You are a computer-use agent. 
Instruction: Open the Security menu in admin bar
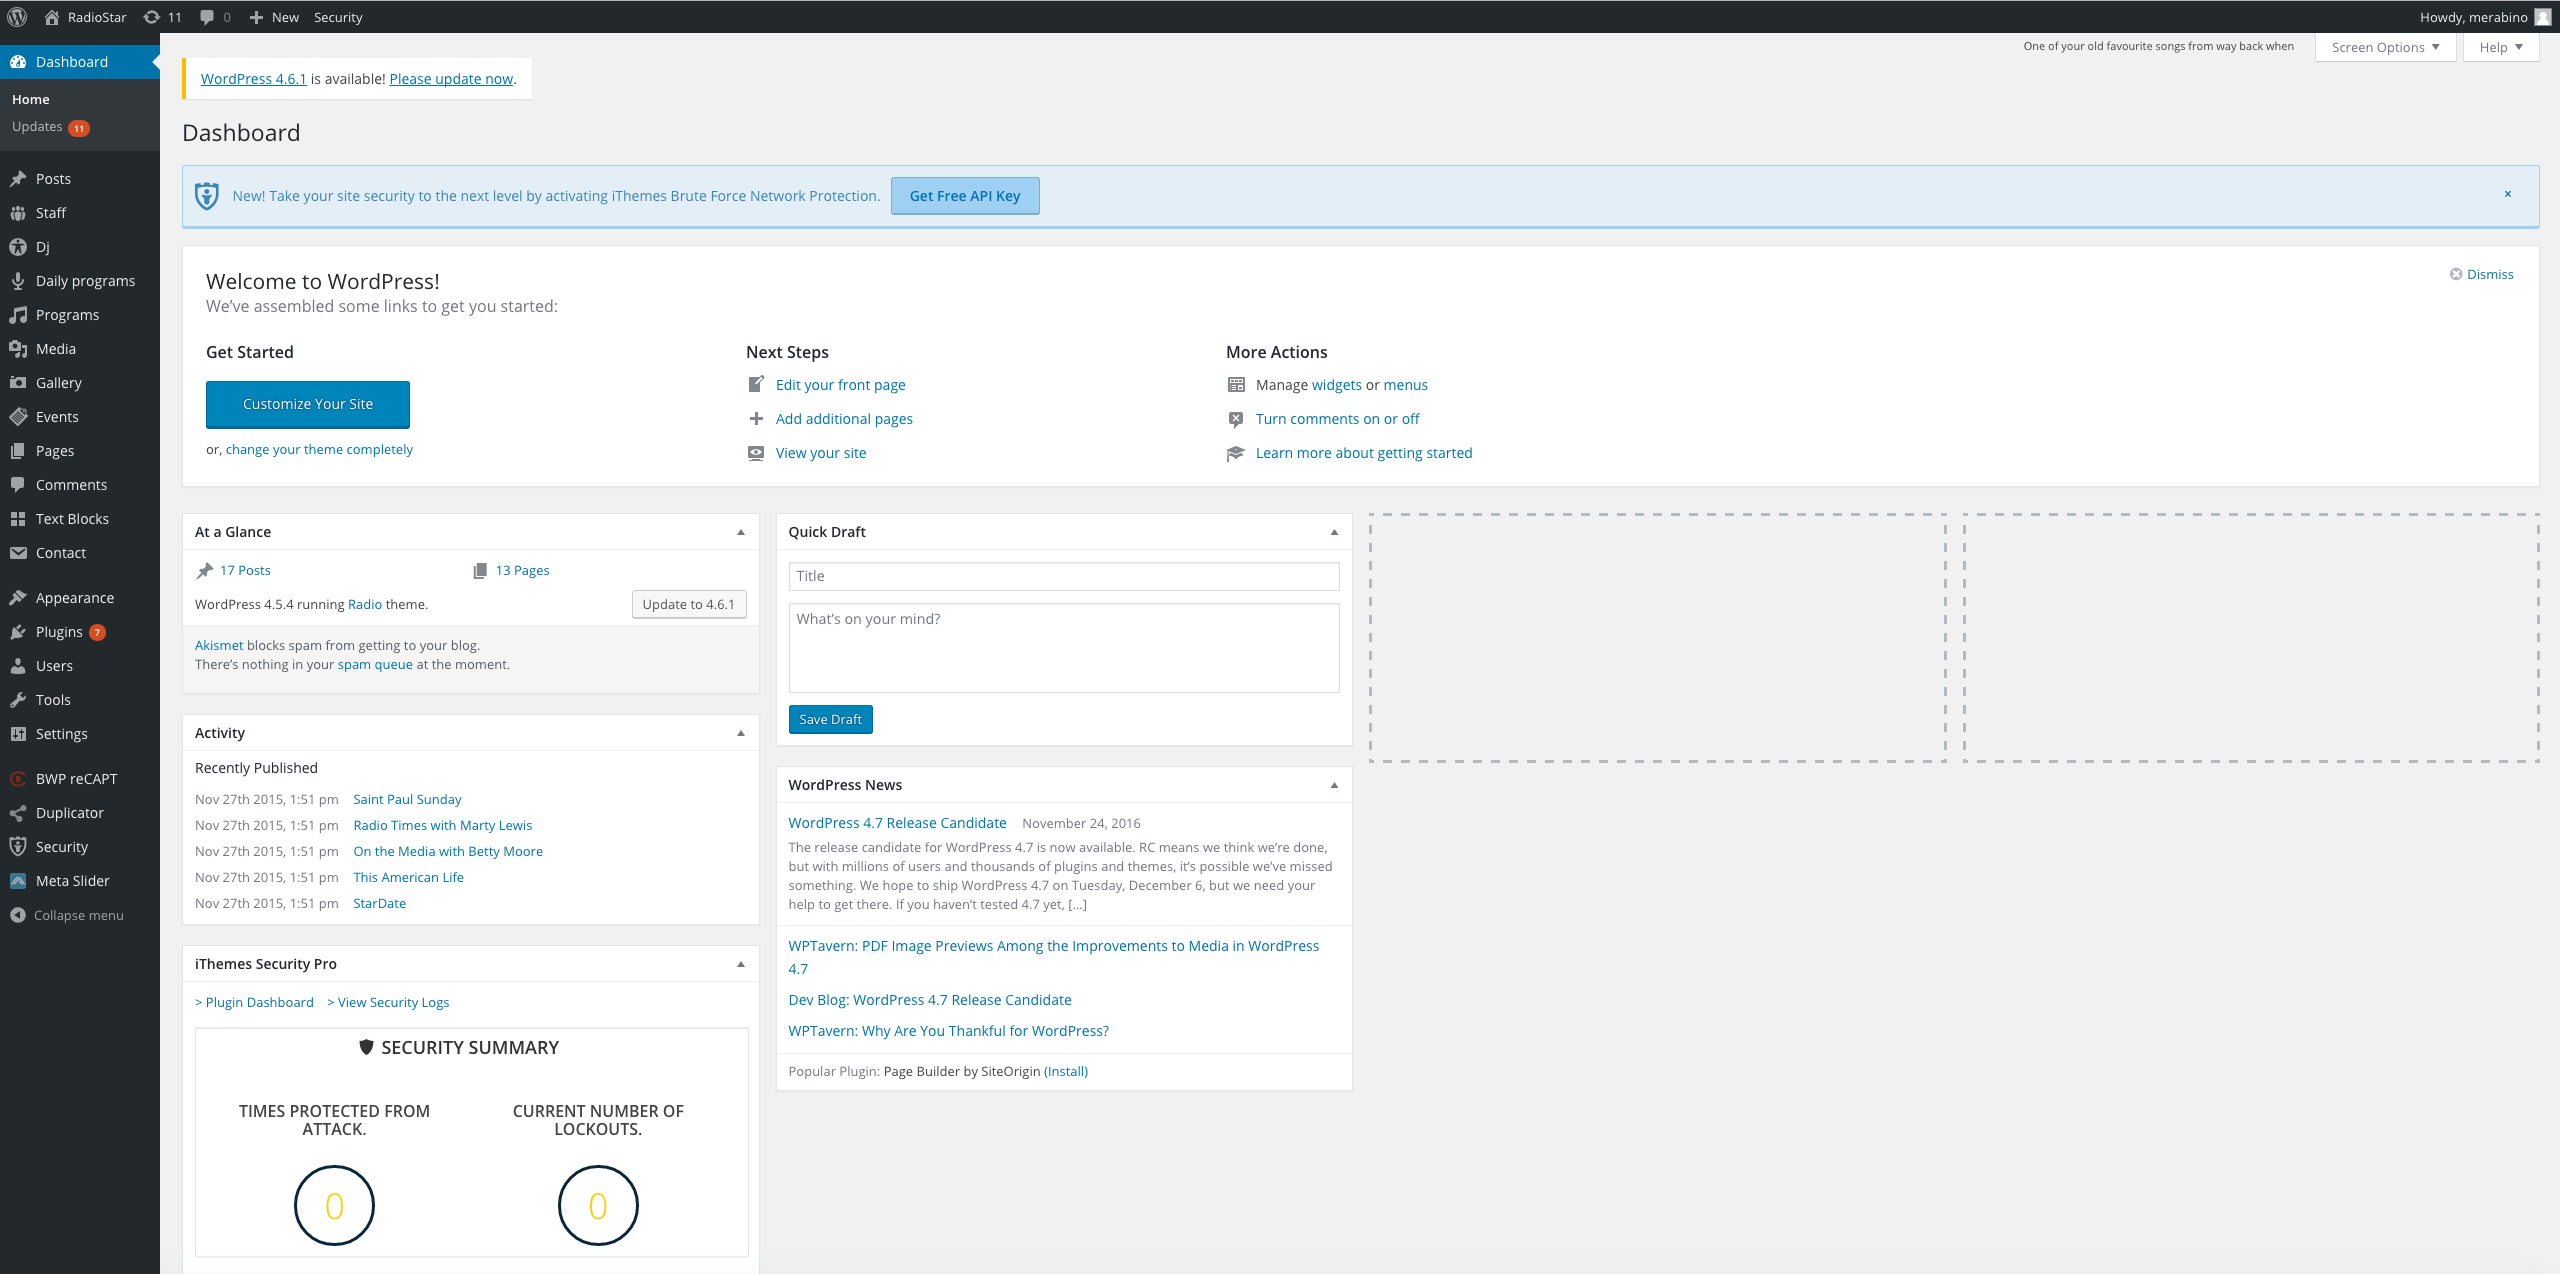[338, 17]
